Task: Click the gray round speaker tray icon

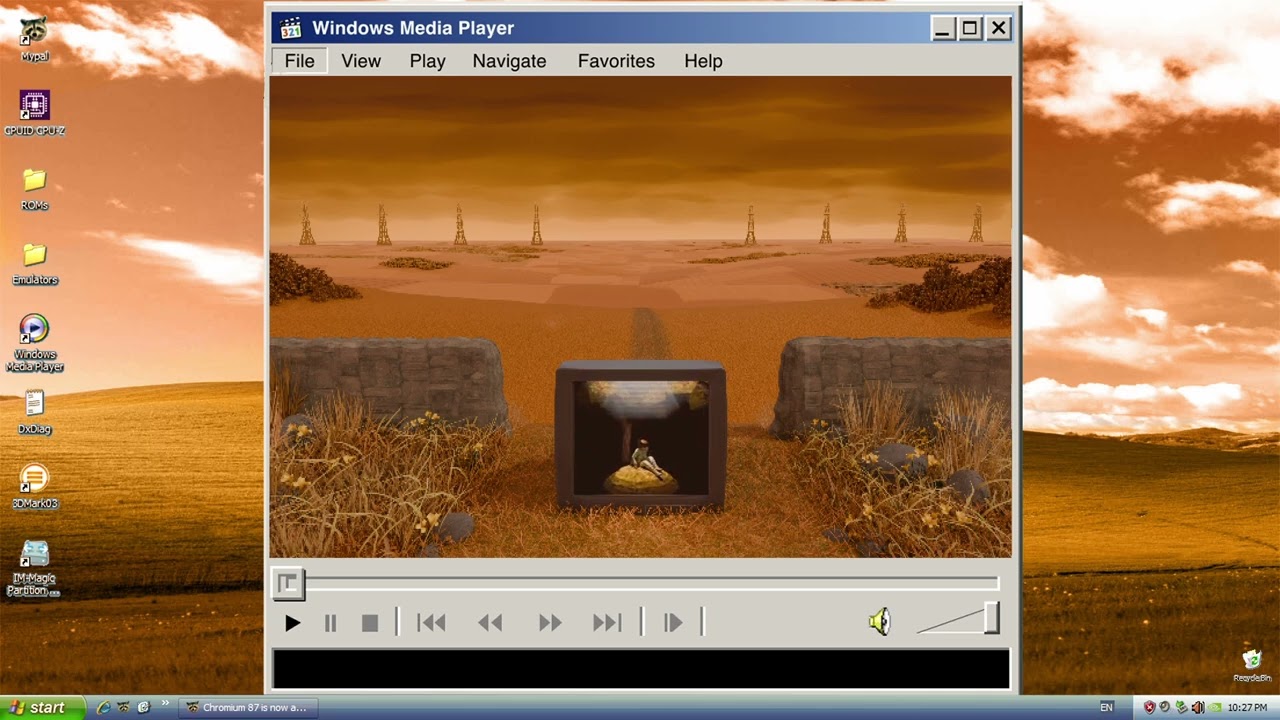Action: click(1165, 707)
